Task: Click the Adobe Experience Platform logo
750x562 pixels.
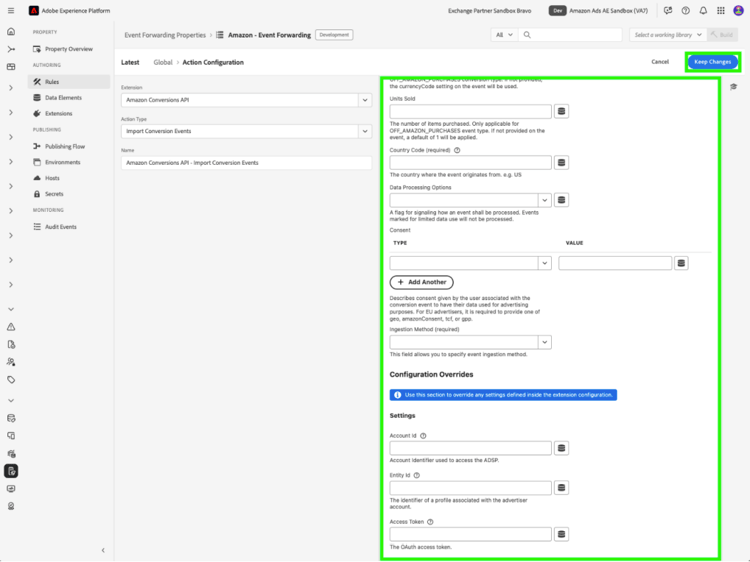Action: [33, 11]
